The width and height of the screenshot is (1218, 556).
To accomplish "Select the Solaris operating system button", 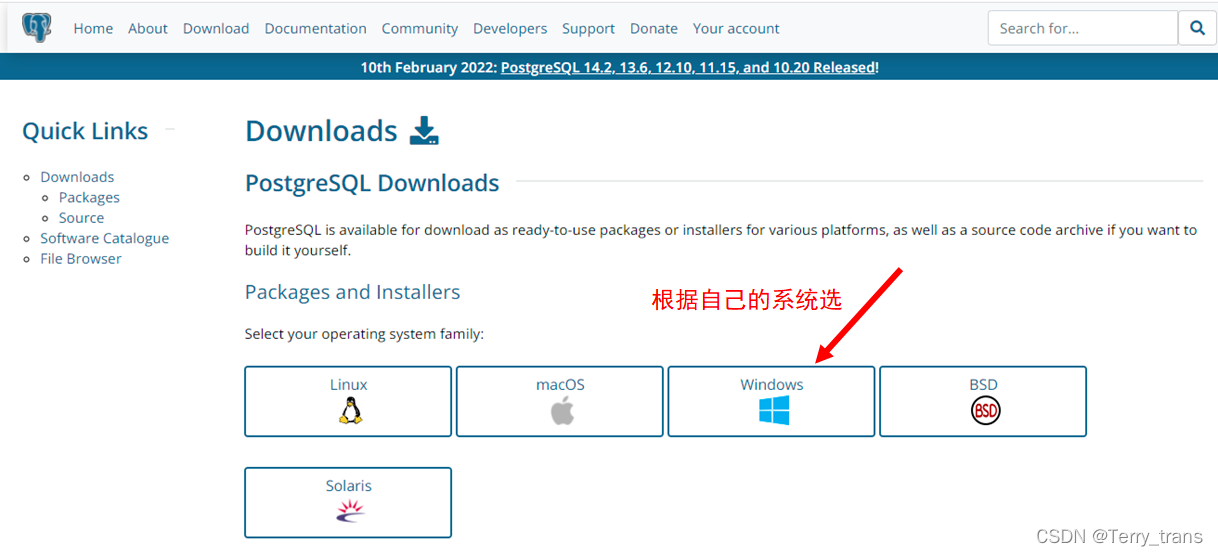I will point(348,502).
